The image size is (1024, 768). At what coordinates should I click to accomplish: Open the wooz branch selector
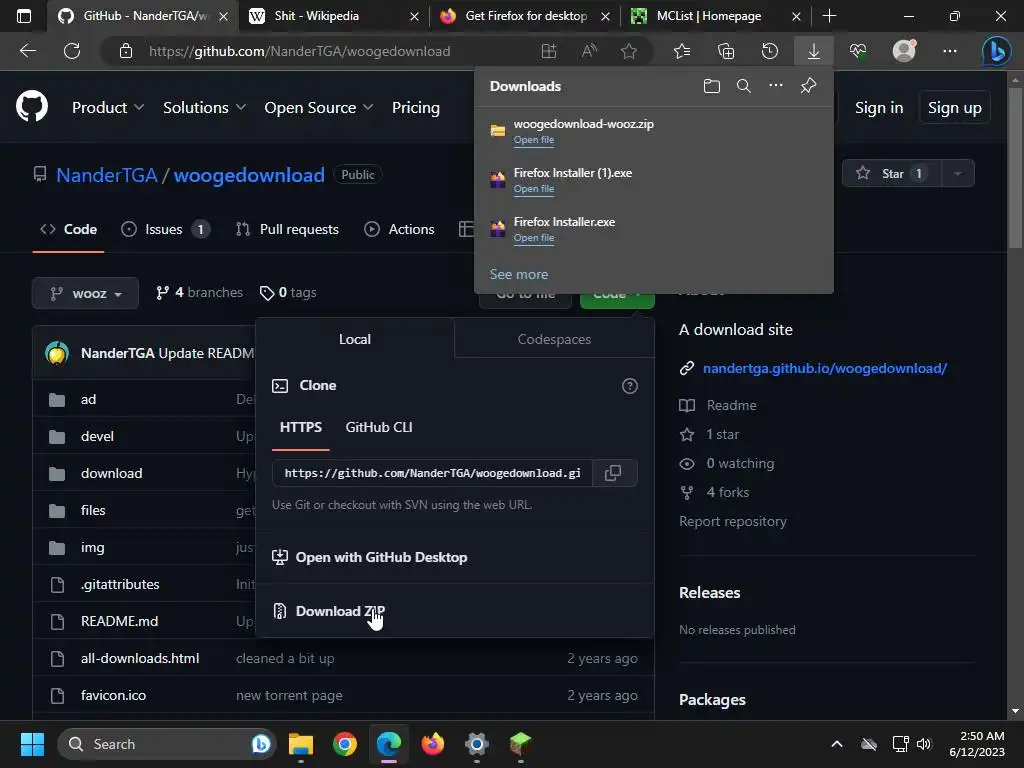pos(86,293)
